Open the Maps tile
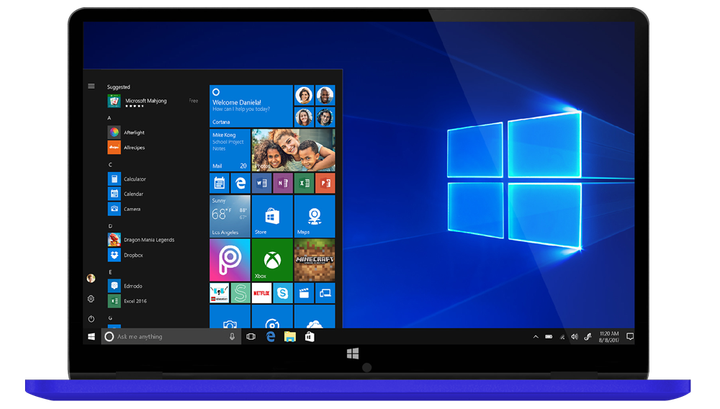Screen dimensions: 720x409 315,216
